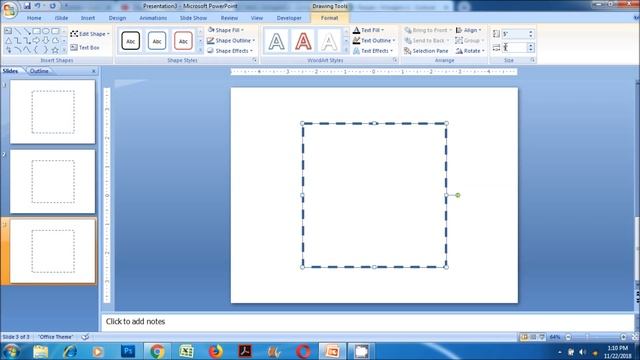Open the Animations ribbon tab
Viewport: 640px width, 360px height.
tap(153, 18)
